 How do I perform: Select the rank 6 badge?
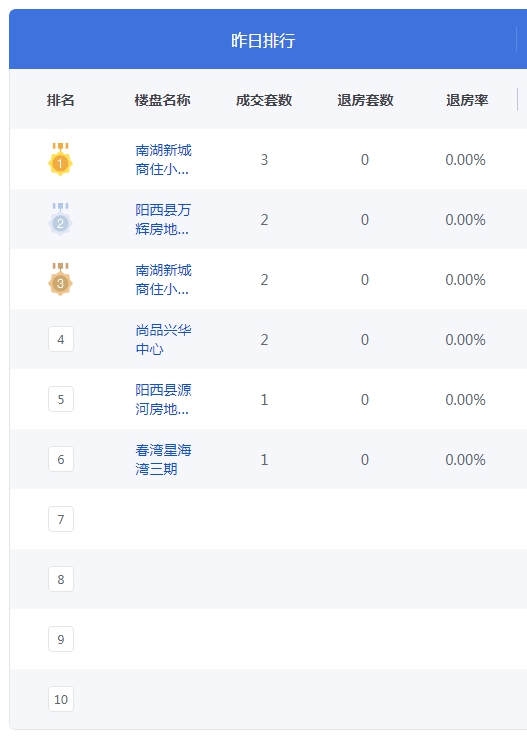61,459
